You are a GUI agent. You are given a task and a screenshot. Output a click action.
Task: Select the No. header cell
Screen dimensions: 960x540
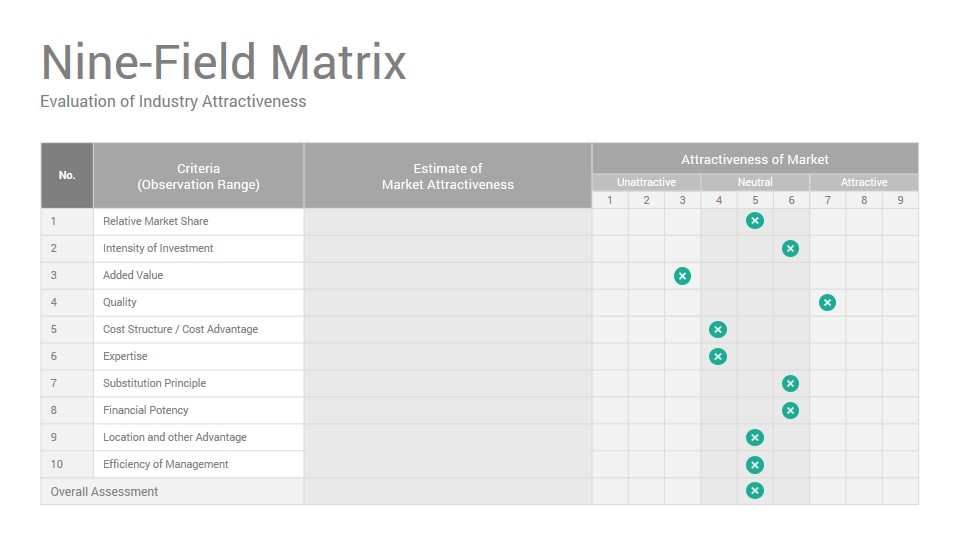pos(67,176)
